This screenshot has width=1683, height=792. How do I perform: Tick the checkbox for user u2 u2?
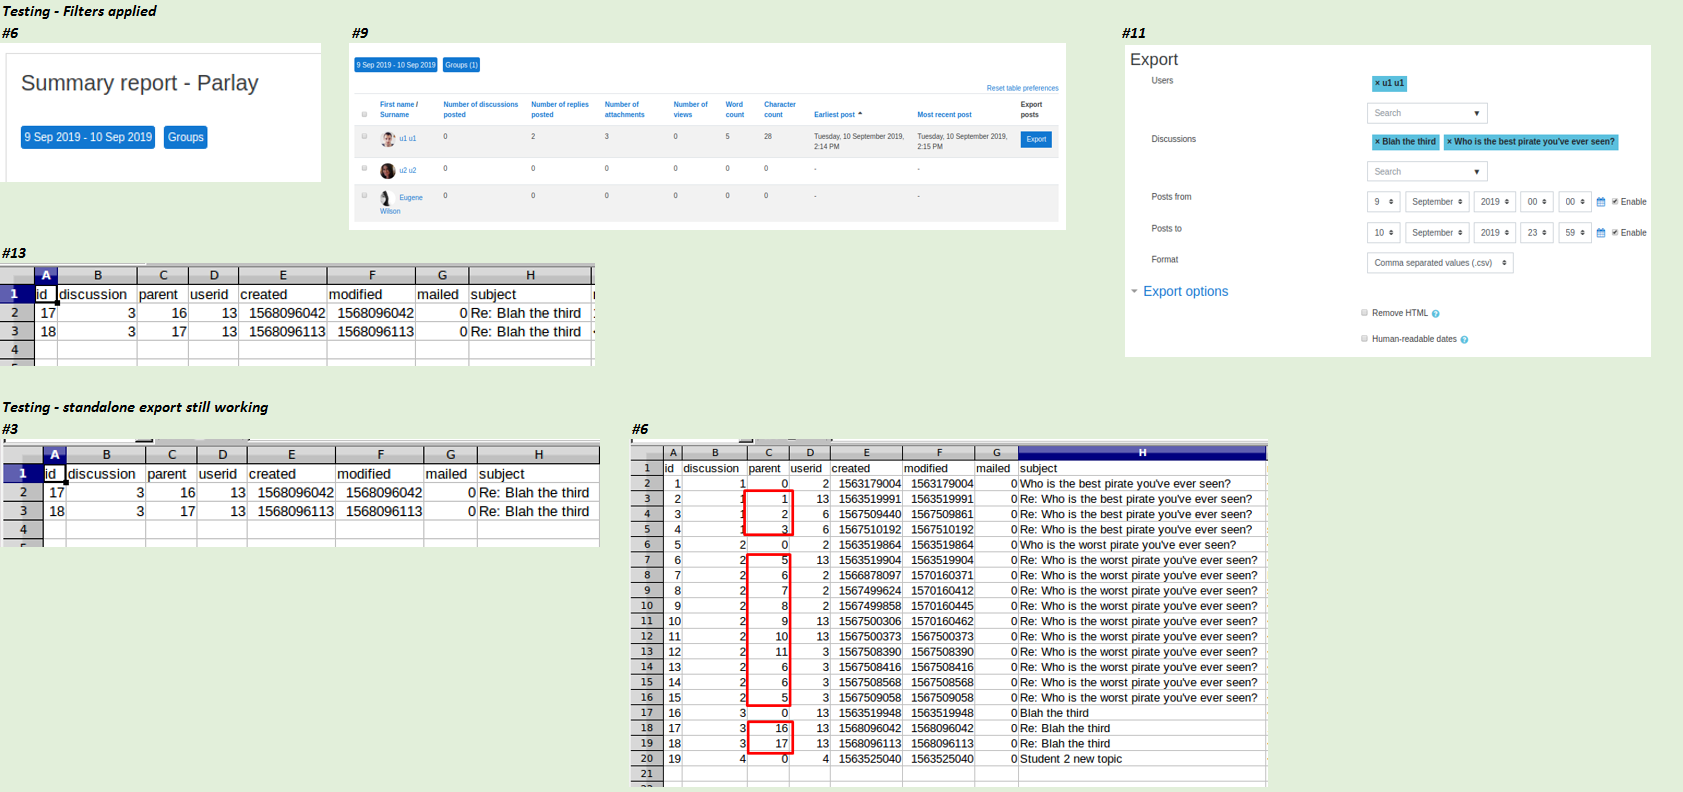[x=364, y=168]
